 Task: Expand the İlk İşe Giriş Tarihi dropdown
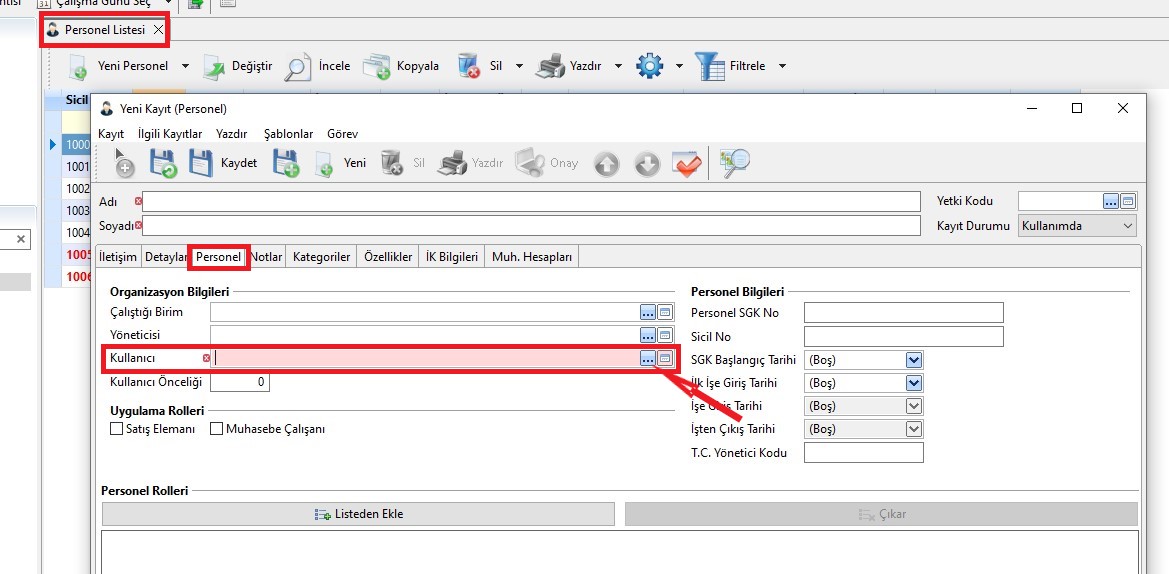(x=913, y=383)
